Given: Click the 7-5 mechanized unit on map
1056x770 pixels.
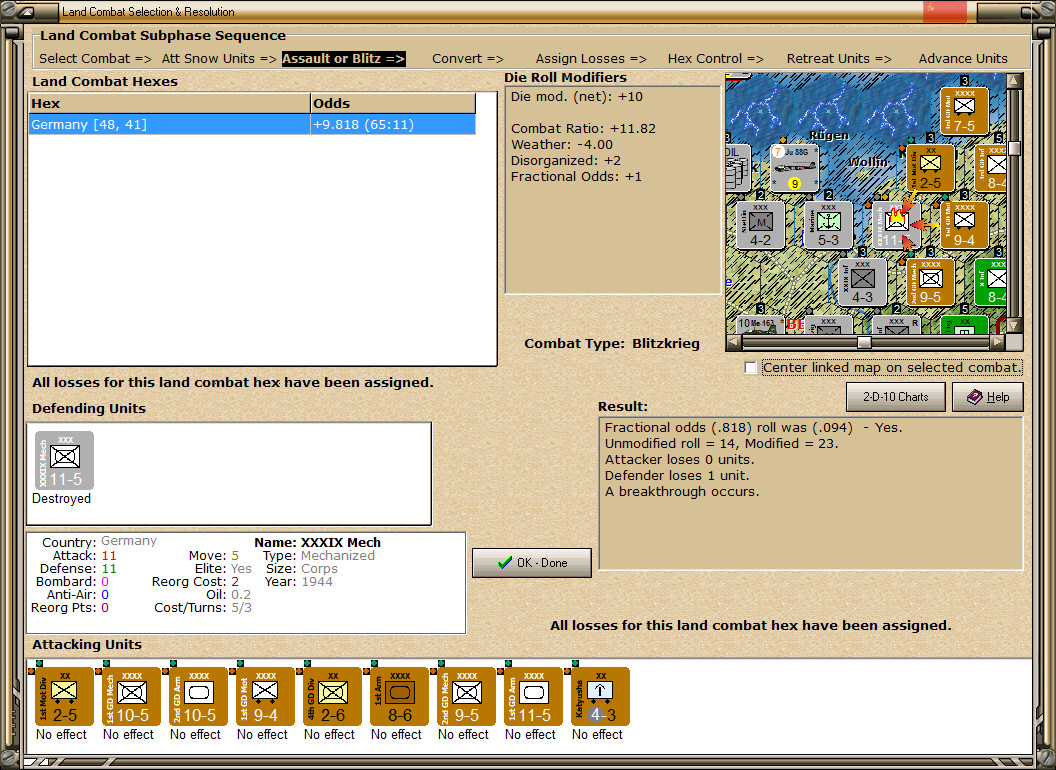Looking at the screenshot, I should (x=964, y=110).
